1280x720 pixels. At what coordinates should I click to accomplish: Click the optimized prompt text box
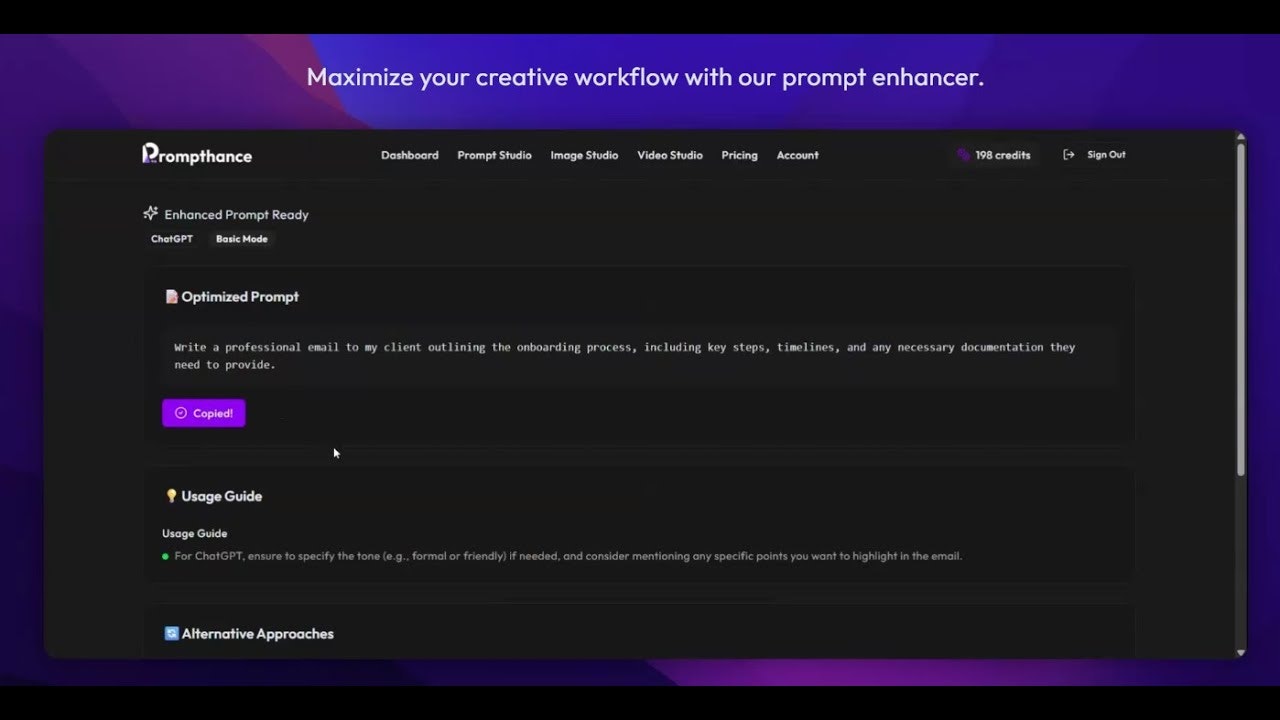pos(638,356)
